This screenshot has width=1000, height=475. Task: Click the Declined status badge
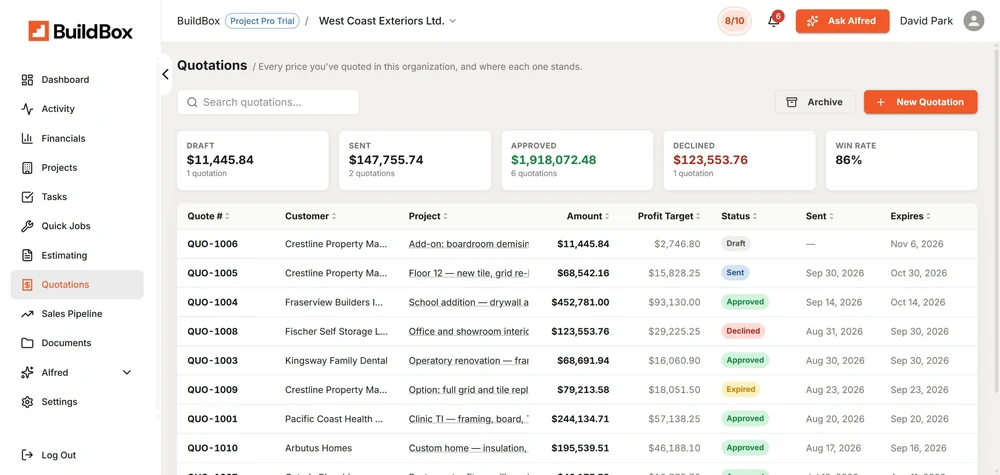743,332
